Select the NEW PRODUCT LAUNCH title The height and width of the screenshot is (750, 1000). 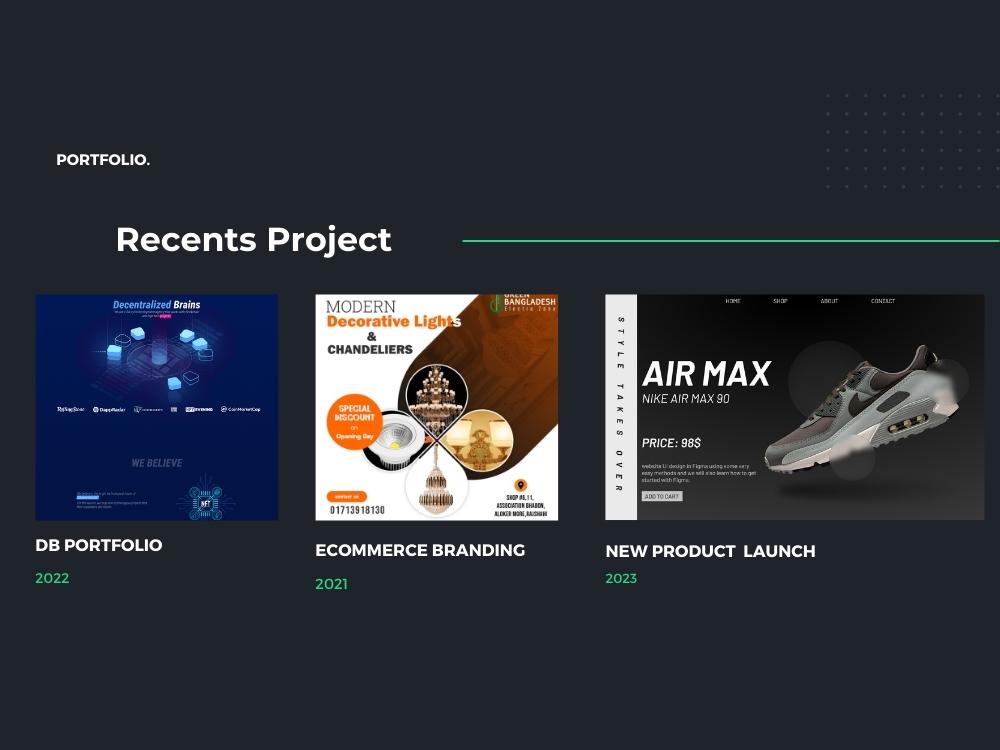point(710,551)
